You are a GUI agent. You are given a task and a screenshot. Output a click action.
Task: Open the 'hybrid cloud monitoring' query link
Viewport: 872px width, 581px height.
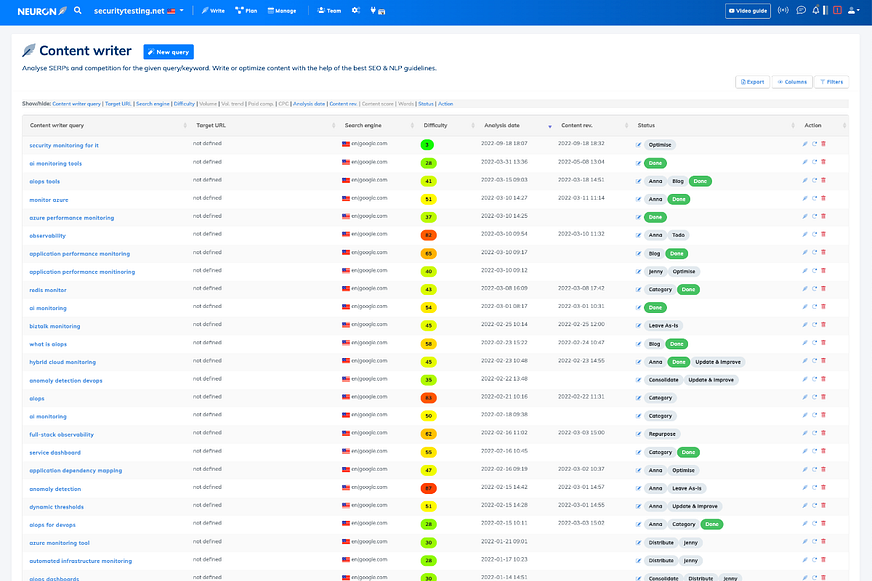[63, 362]
